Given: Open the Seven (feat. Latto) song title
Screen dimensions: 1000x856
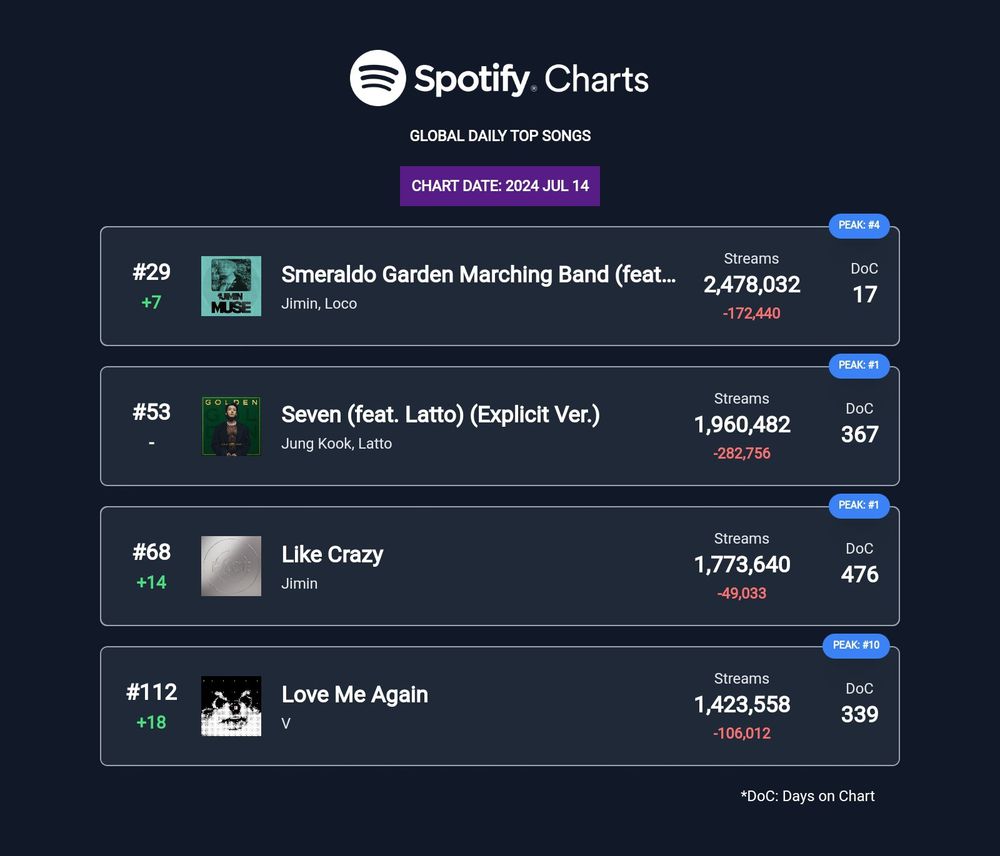Looking at the screenshot, I should click(x=441, y=414).
